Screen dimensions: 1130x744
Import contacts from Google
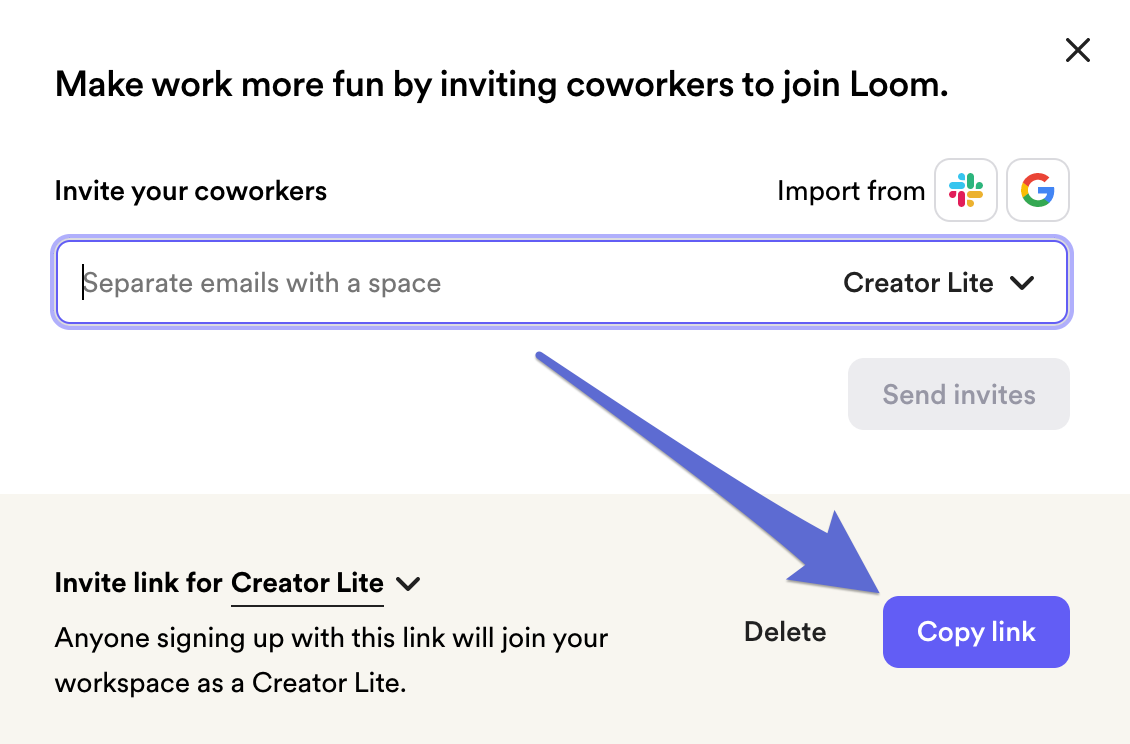[x=1037, y=190]
